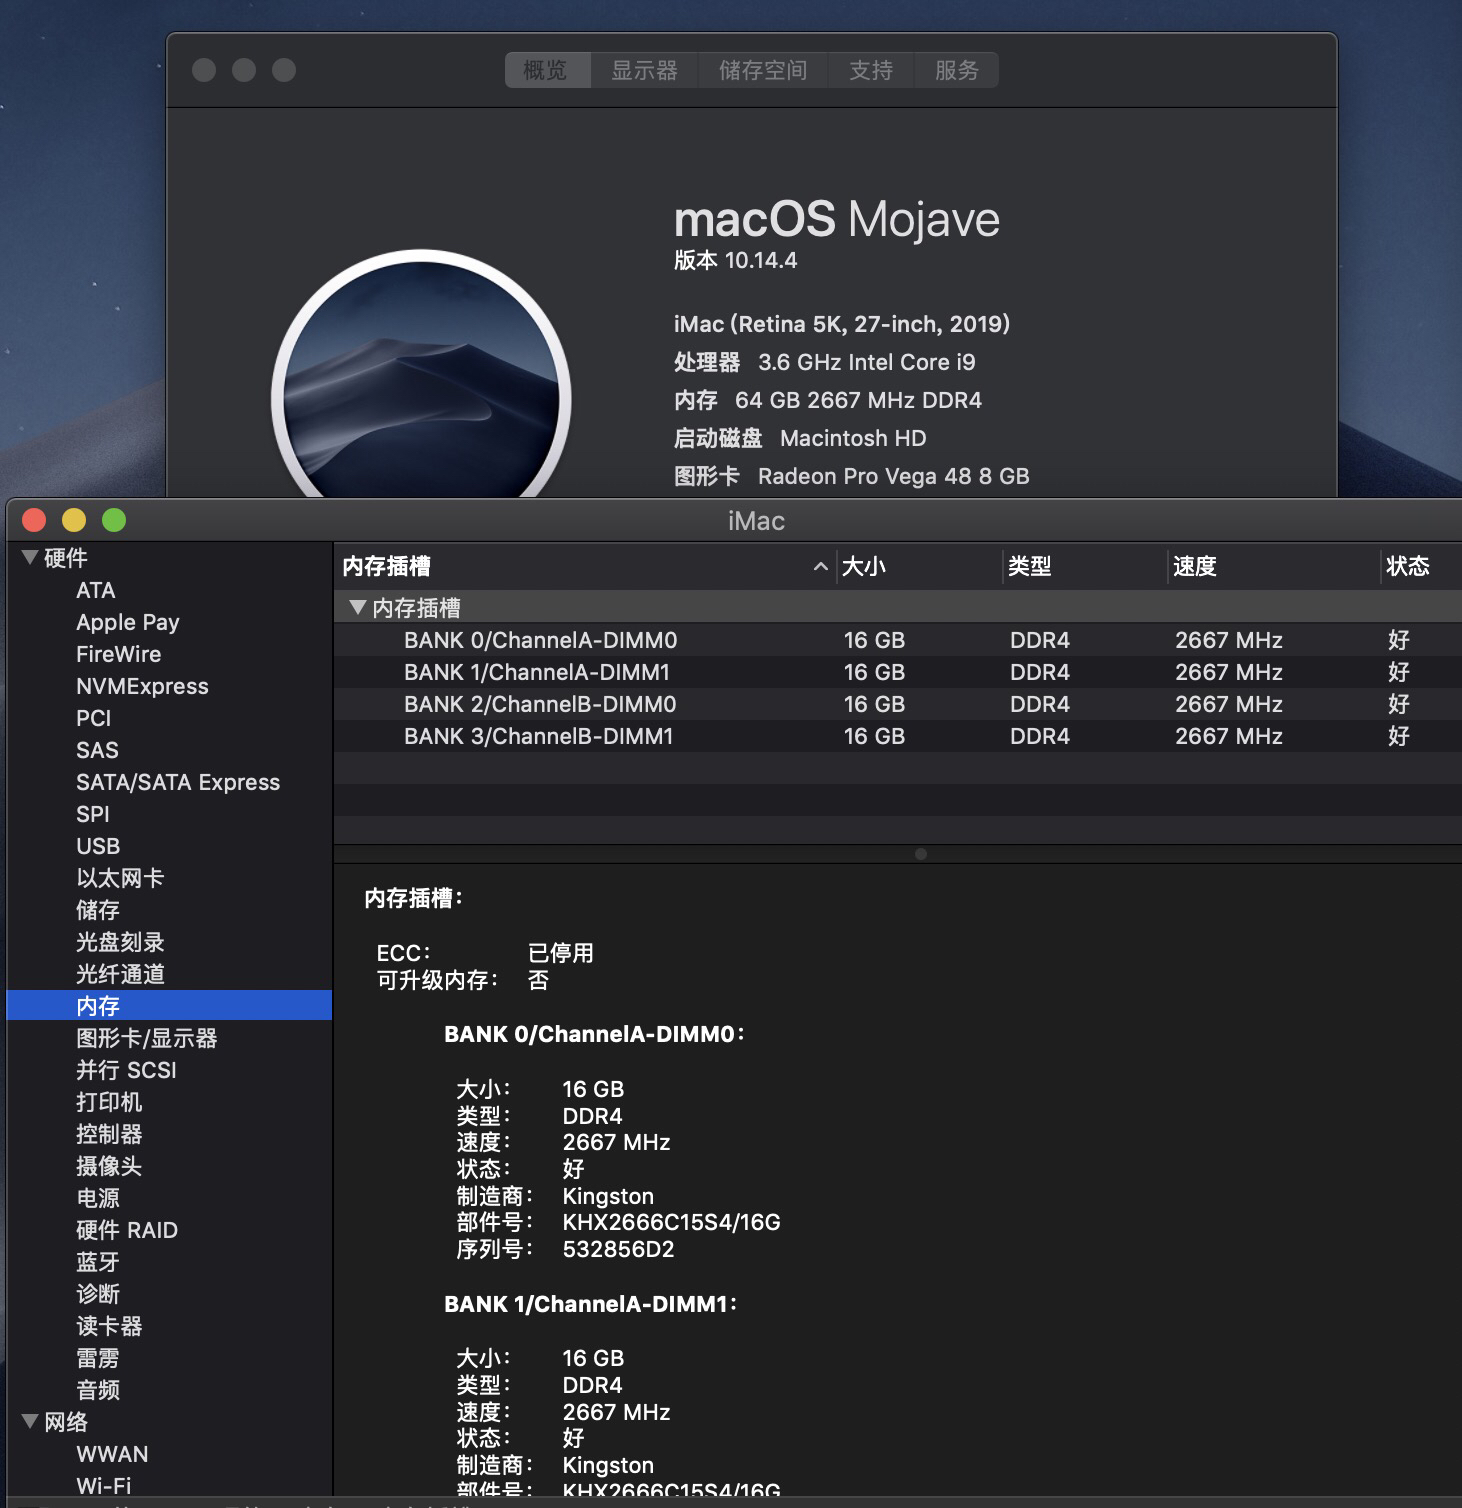Click the Radeon Pro Vega 48 8 GB text
Viewport: 1462px width, 1508px height.
[894, 476]
